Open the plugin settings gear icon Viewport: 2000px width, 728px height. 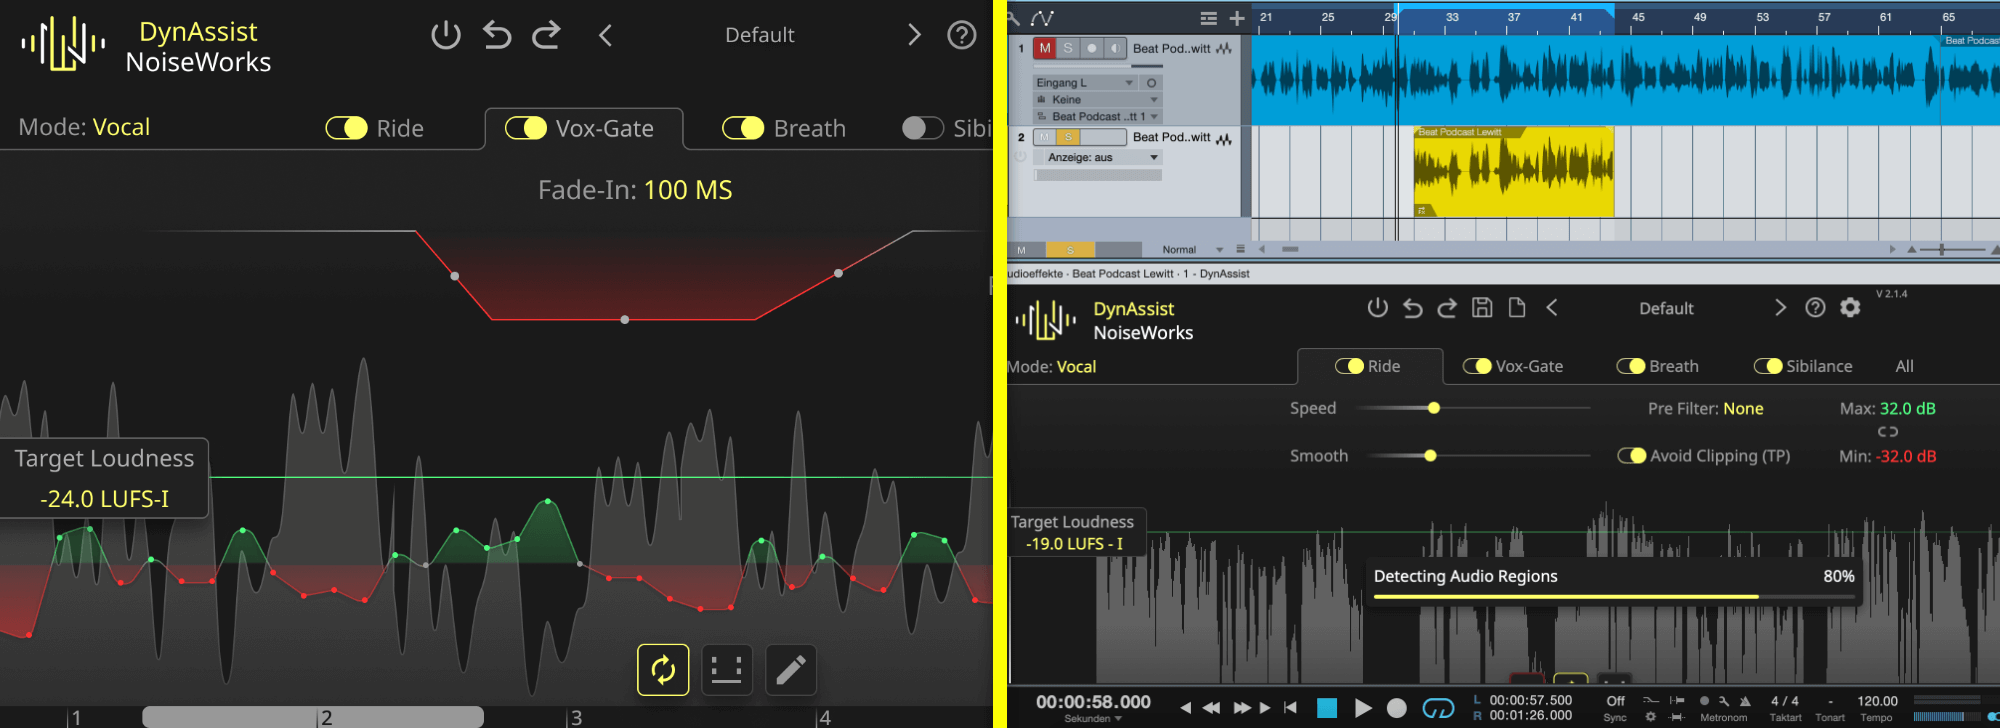pos(1850,308)
